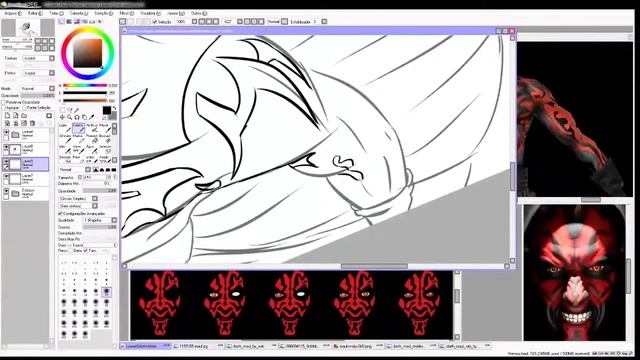Open the Sem textura brush texture dropdown
Viewport: 640px width, 360px height.
pyautogui.click(x=78, y=206)
